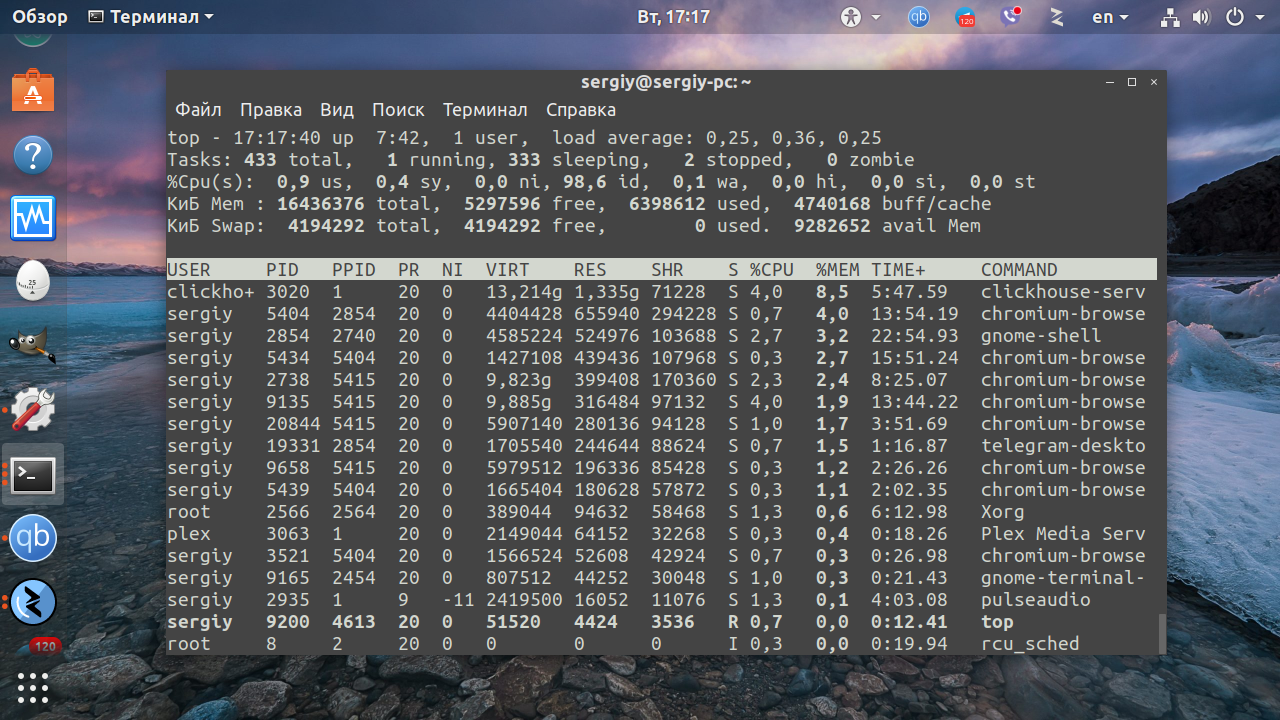The image size is (1280, 720).
Task: Show applications grid in the dock
Action: click(x=33, y=687)
